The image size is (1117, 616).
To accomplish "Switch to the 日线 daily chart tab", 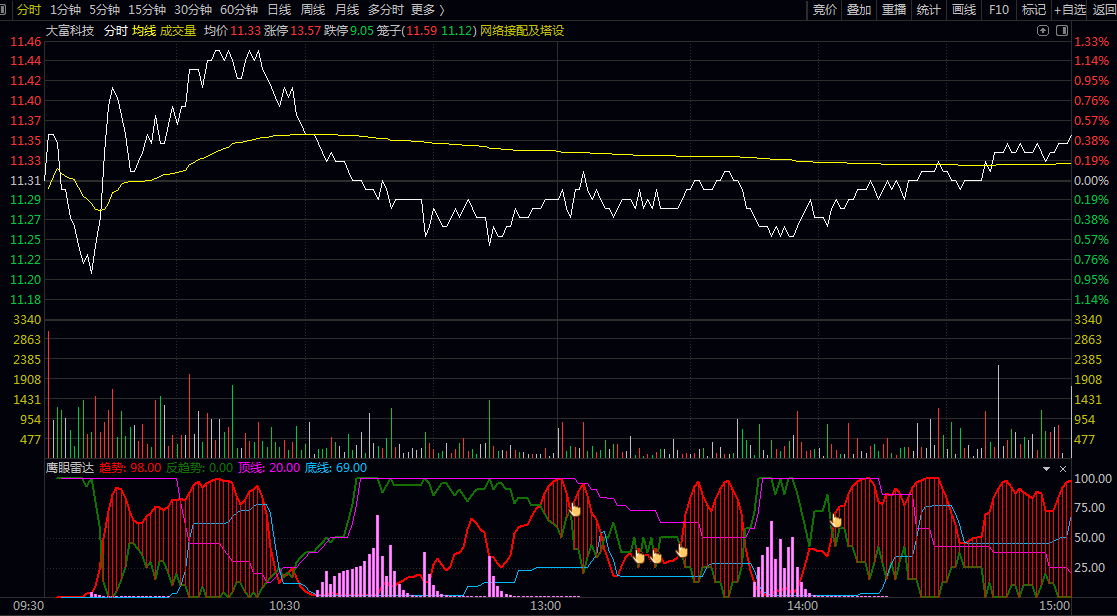I will point(279,10).
